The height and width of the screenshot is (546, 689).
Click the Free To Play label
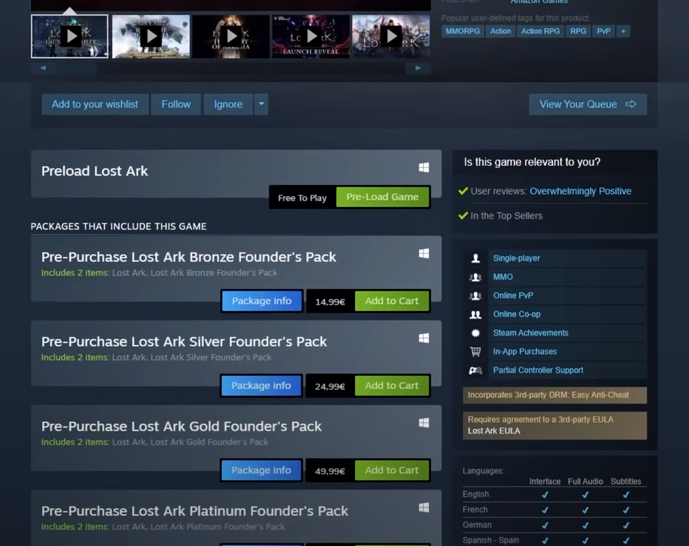coord(302,198)
